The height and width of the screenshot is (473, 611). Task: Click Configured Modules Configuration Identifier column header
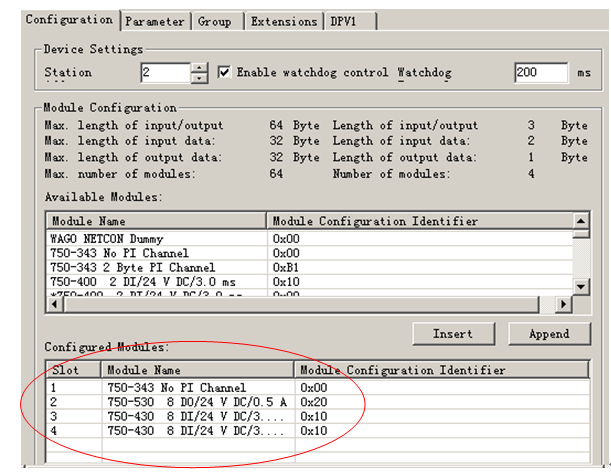pyautogui.click(x=442, y=370)
